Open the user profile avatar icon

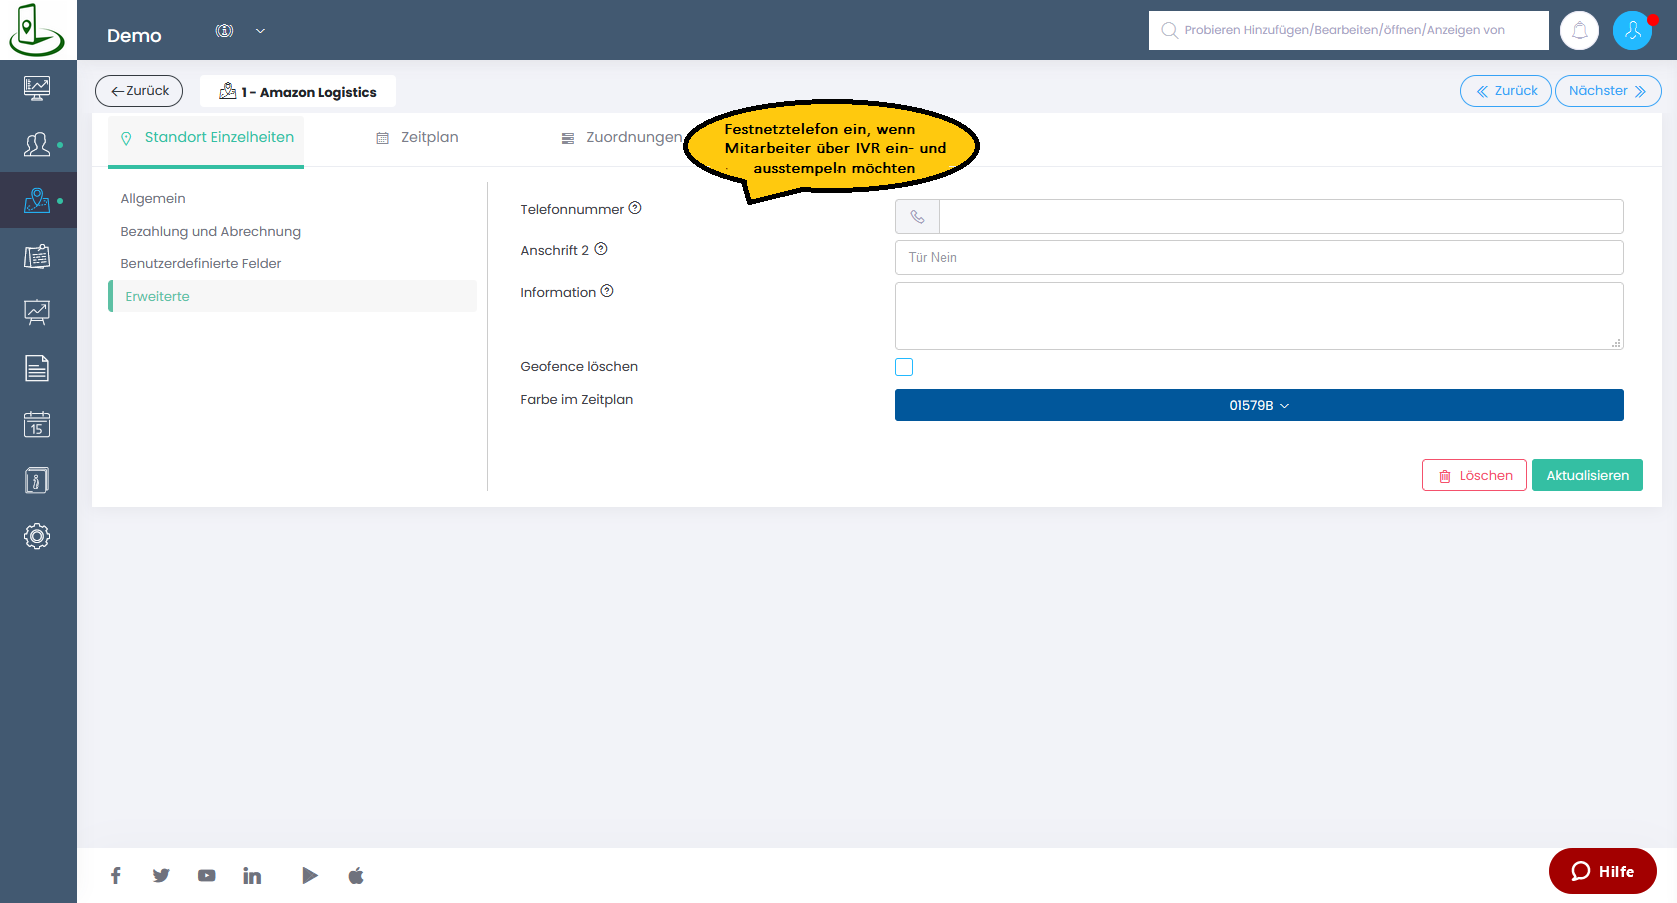1632,31
